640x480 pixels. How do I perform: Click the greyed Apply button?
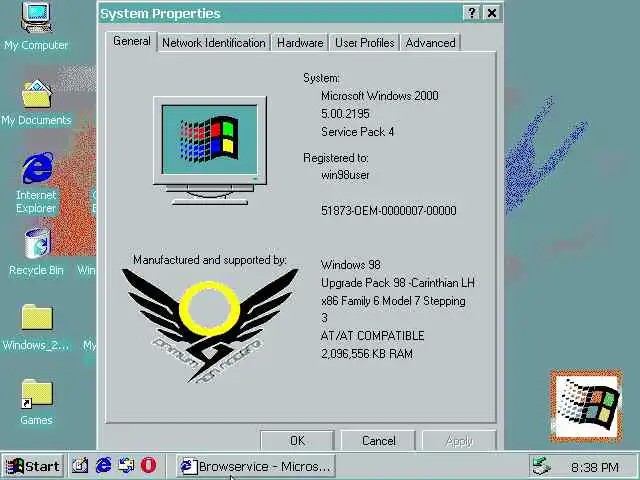pos(459,441)
